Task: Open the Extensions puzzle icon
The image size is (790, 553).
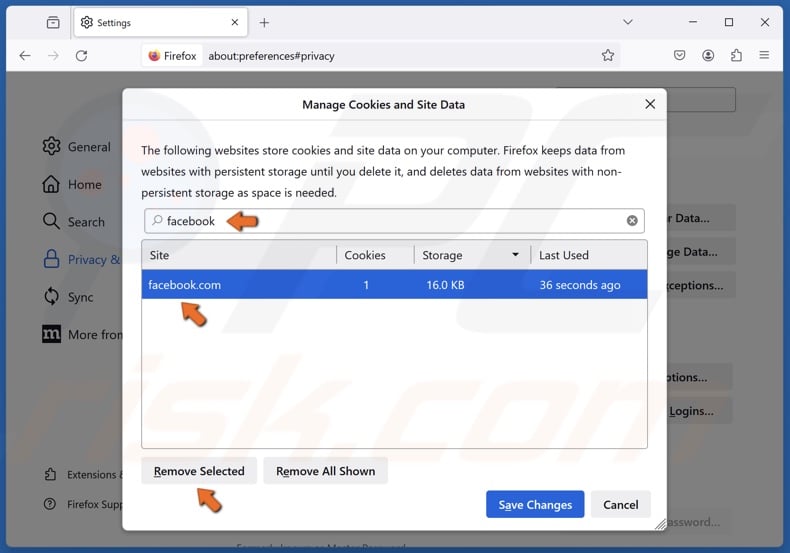Action: click(736, 55)
